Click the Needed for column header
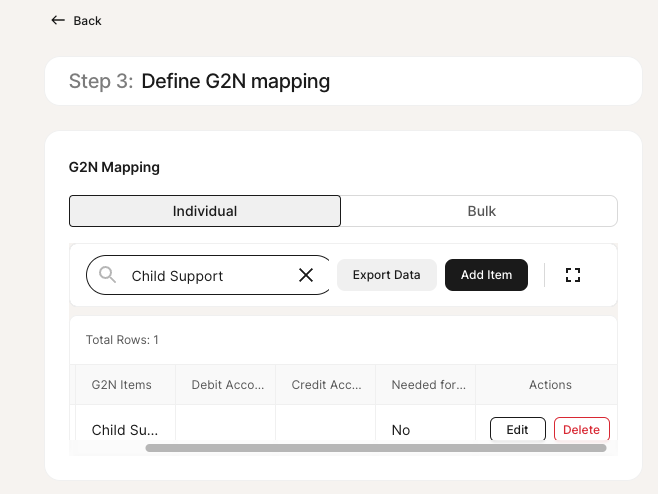This screenshot has width=658, height=494. pyautogui.click(x=428, y=385)
